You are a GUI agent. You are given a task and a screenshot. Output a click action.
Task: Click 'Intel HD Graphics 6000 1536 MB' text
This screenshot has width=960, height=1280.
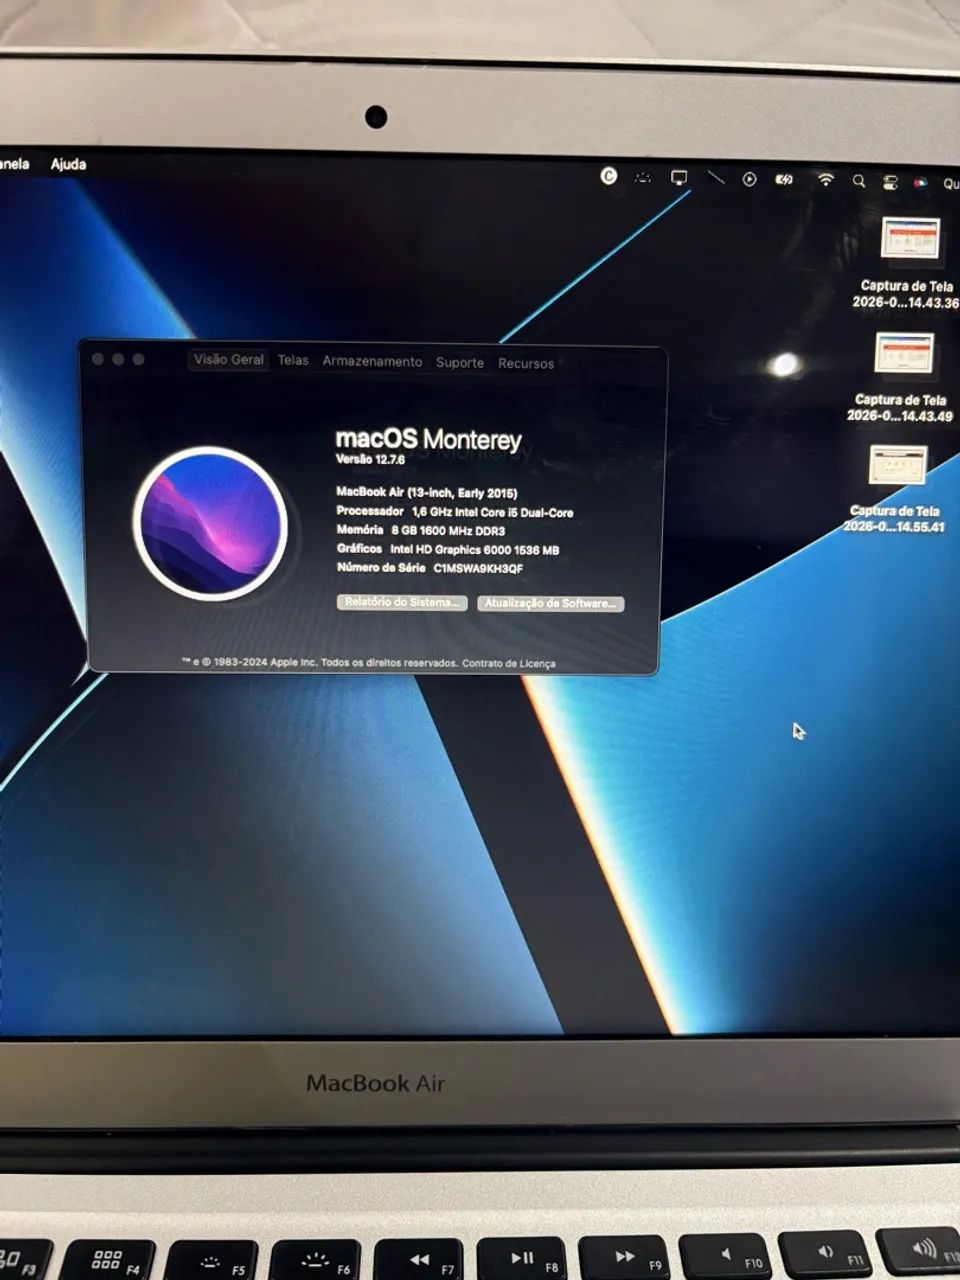click(x=474, y=550)
